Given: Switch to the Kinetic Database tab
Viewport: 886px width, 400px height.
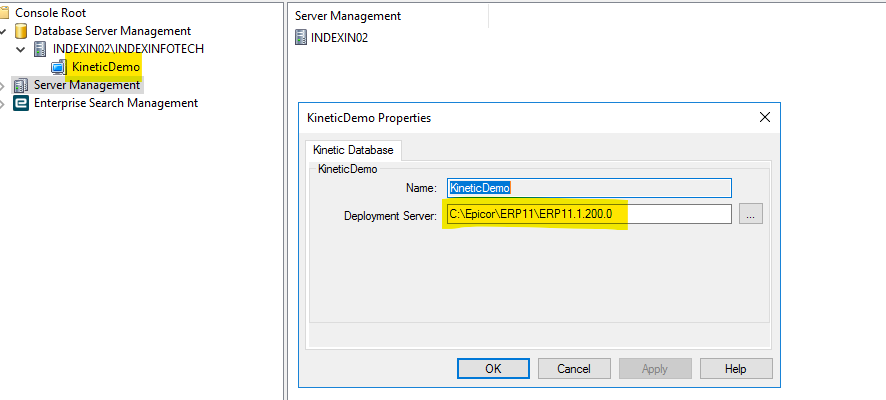Looking at the screenshot, I should tap(353, 150).
